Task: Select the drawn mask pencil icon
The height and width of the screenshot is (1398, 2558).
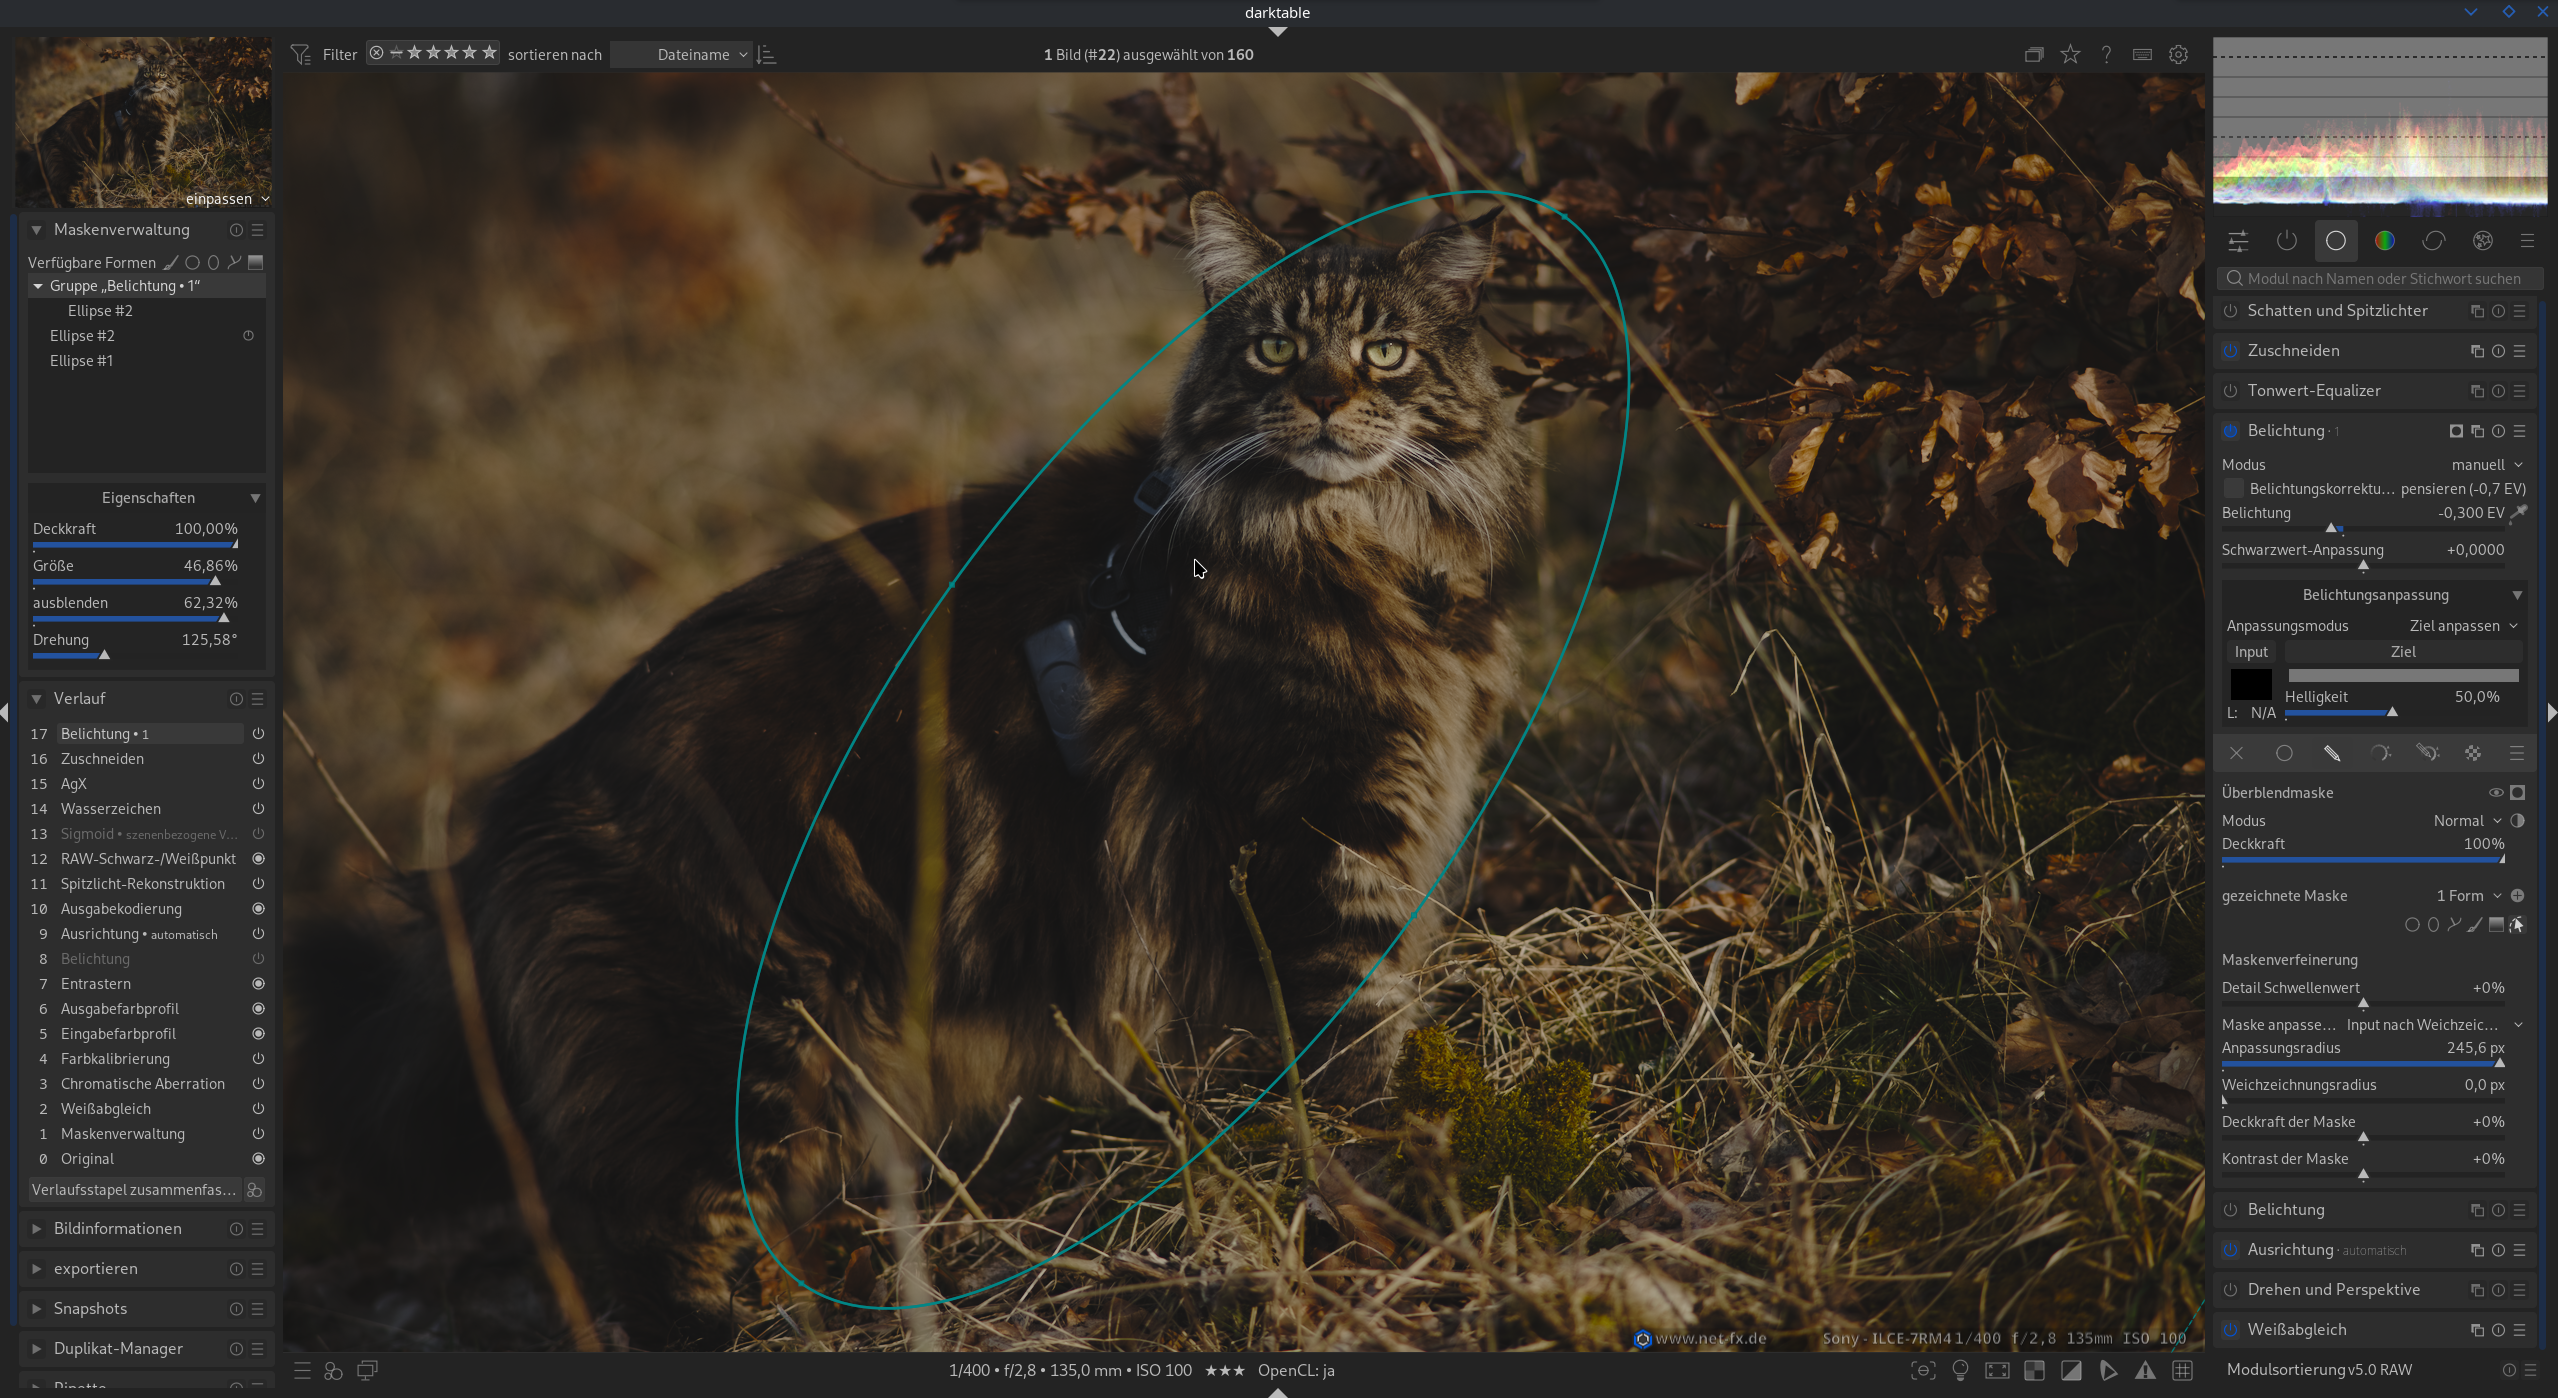Action: coord(2332,753)
